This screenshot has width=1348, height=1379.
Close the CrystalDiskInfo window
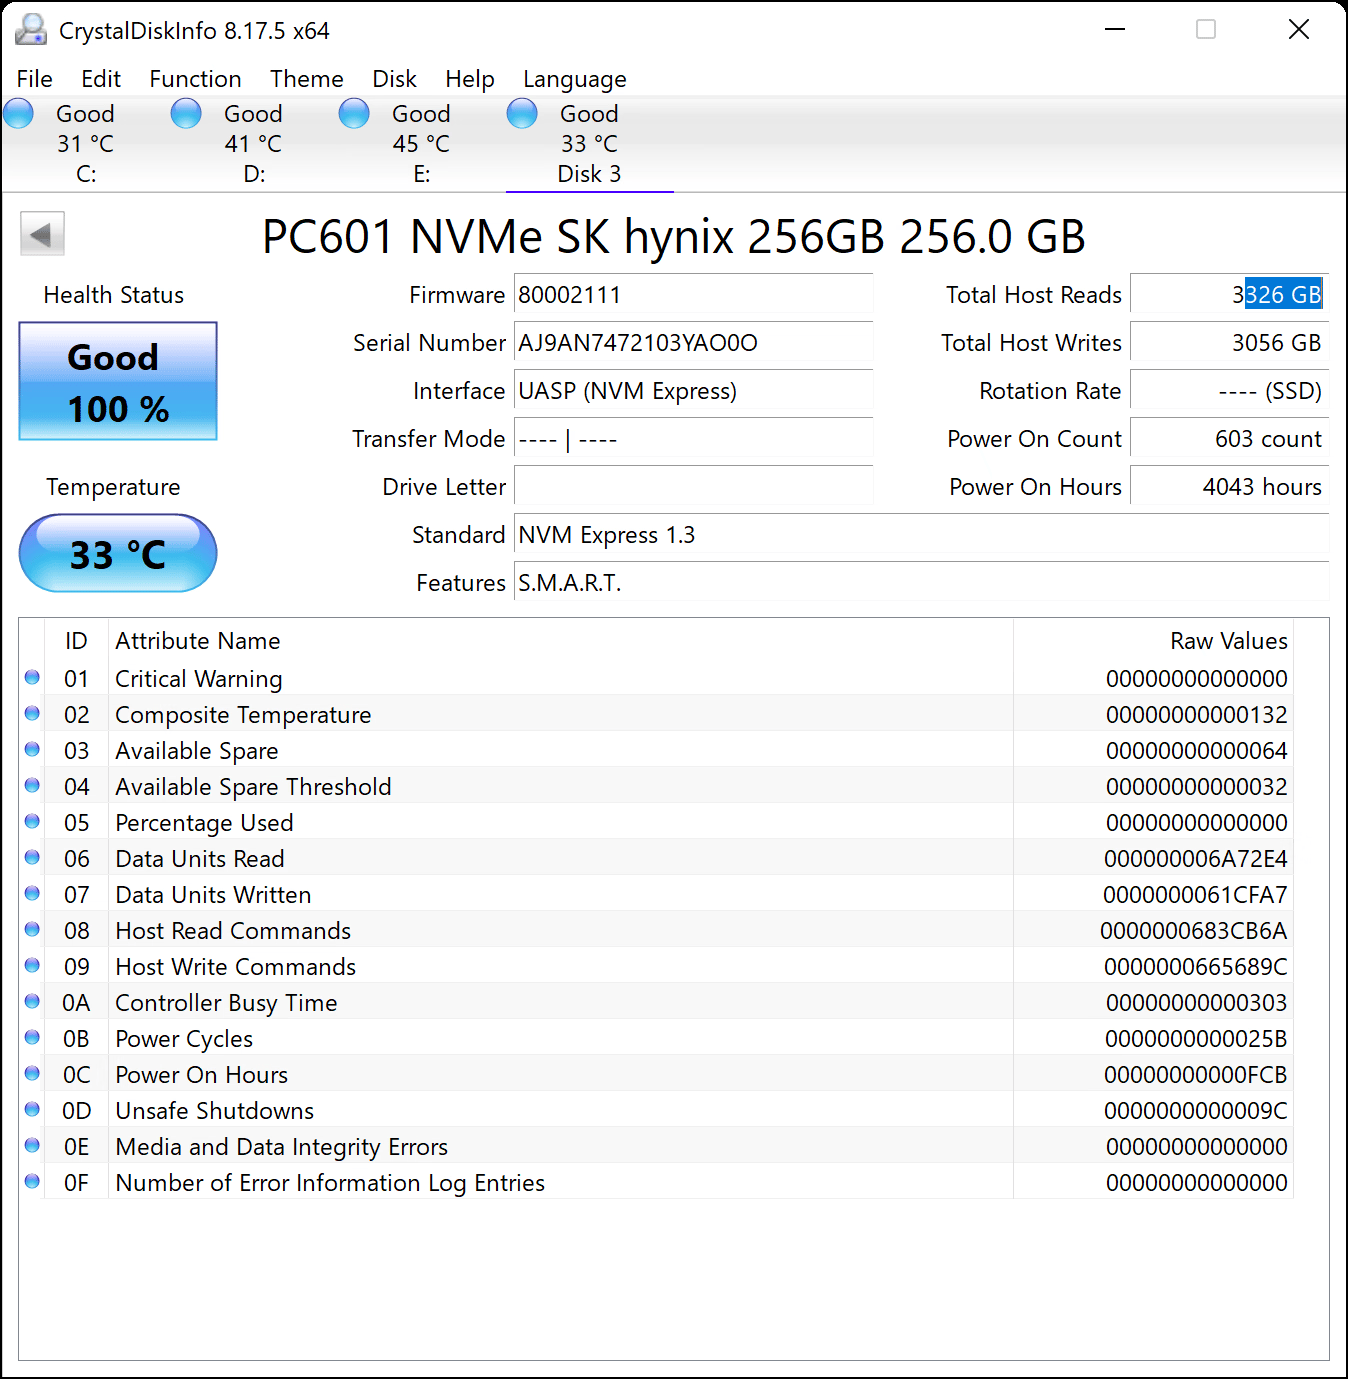pyautogui.click(x=1299, y=30)
